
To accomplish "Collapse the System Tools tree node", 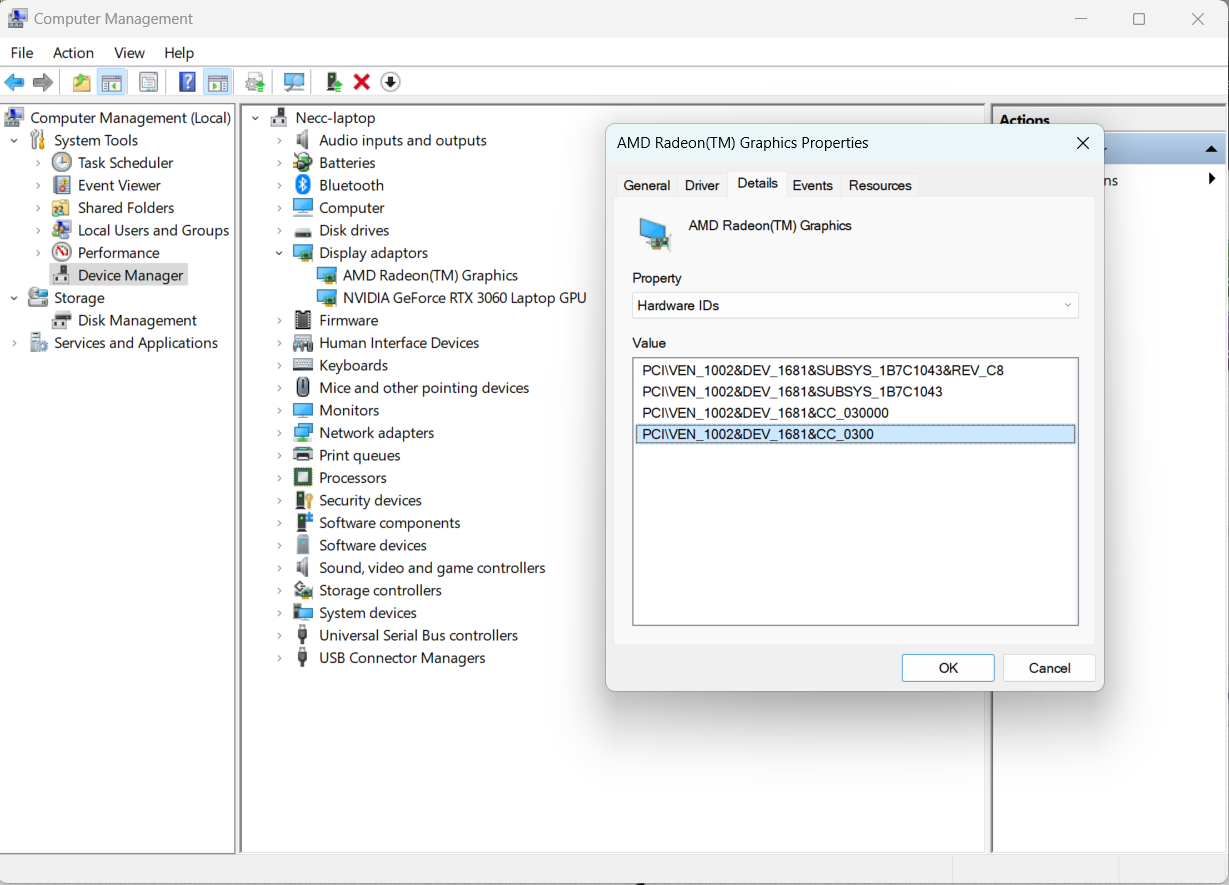I will [x=15, y=140].
